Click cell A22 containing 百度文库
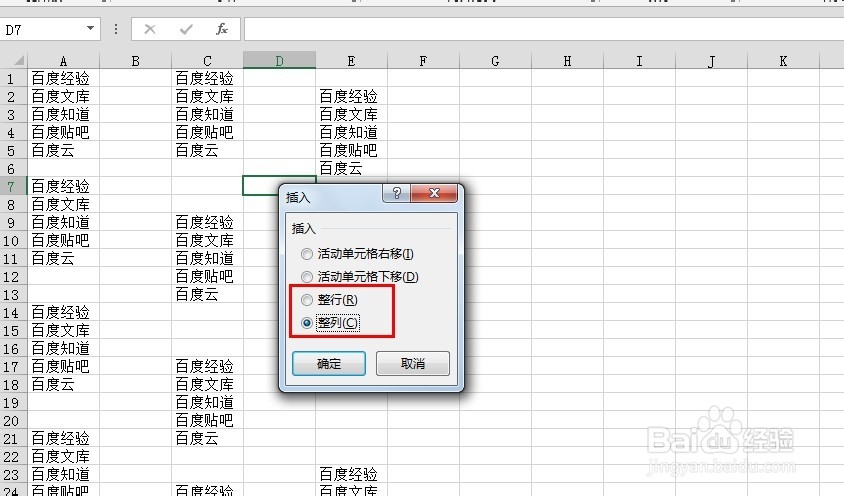 click(64, 456)
